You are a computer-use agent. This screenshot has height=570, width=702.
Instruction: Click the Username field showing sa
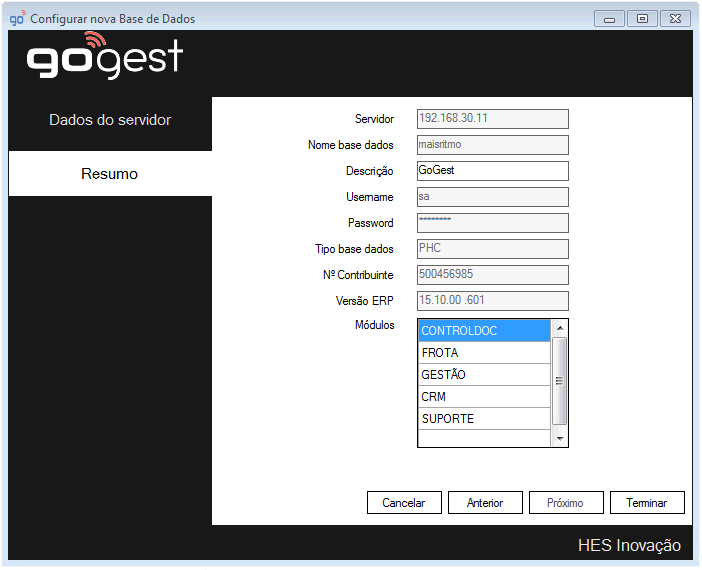(x=493, y=197)
